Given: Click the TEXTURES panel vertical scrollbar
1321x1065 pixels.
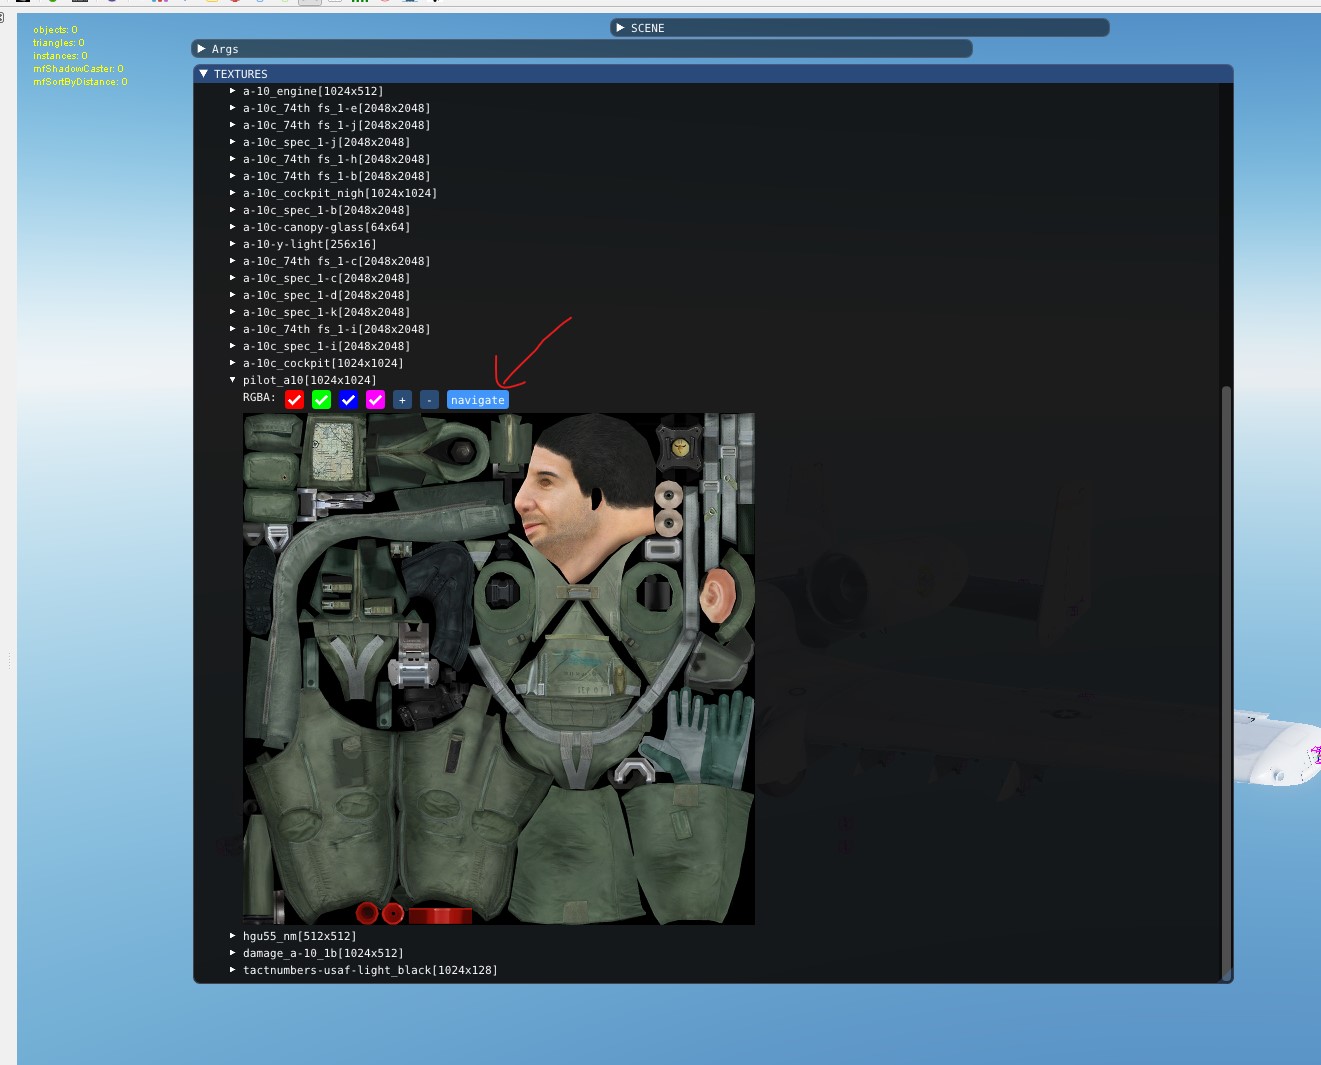Looking at the screenshot, I should pyautogui.click(x=1227, y=683).
